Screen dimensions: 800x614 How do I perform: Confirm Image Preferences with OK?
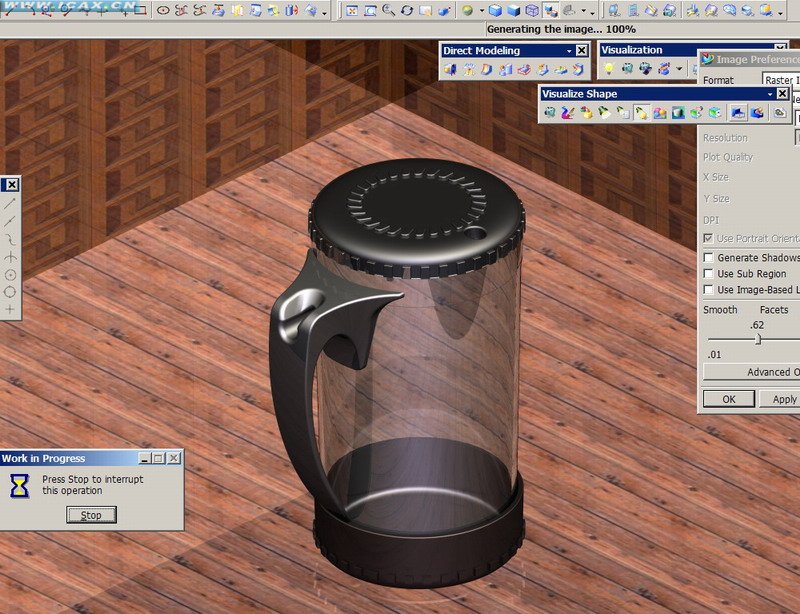coord(729,399)
